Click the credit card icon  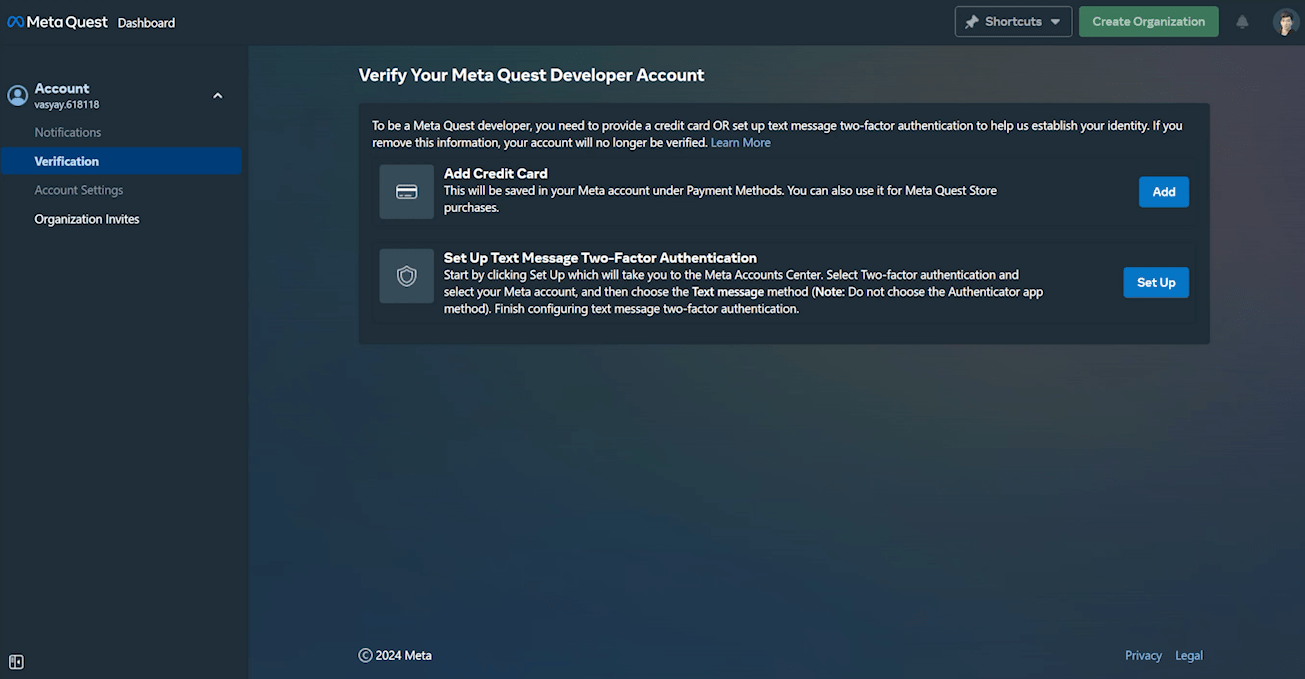[x=406, y=192]
